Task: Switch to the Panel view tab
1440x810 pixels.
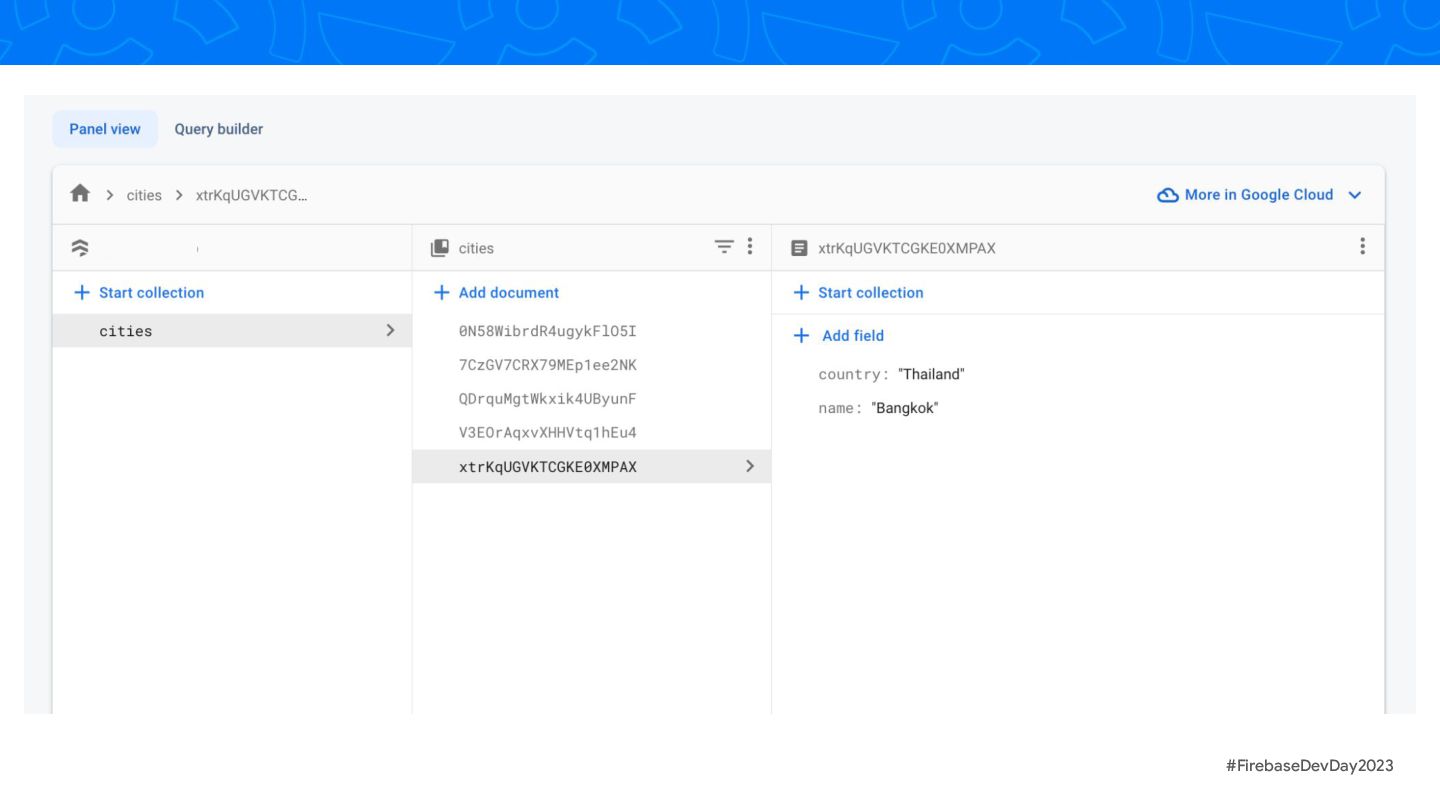Action: click(105, 129)
